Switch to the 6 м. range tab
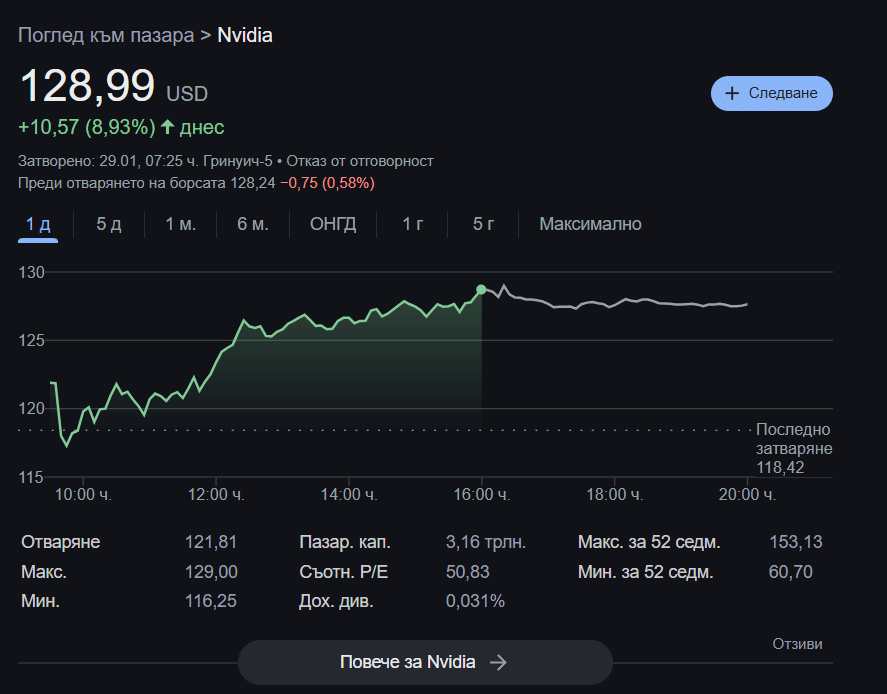Viewport: 887px width, 694px height. click(253, 224)
